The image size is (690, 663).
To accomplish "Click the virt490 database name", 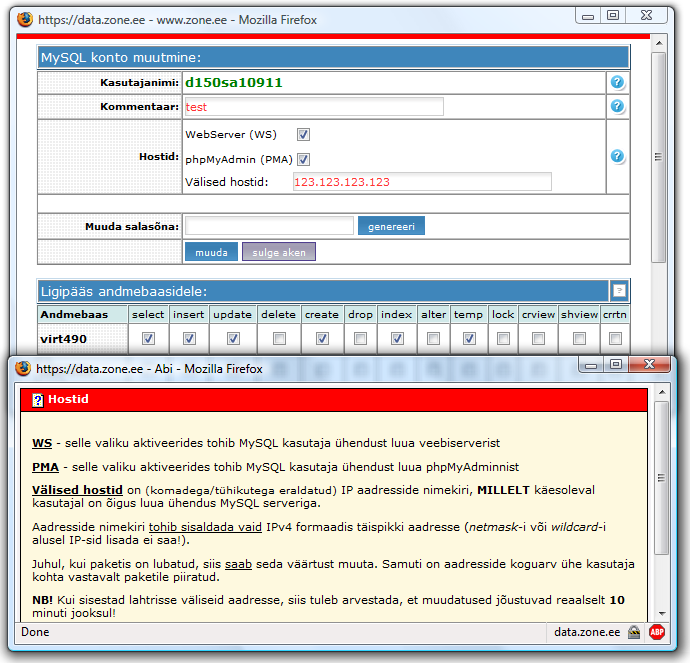I will click(63, 339).
